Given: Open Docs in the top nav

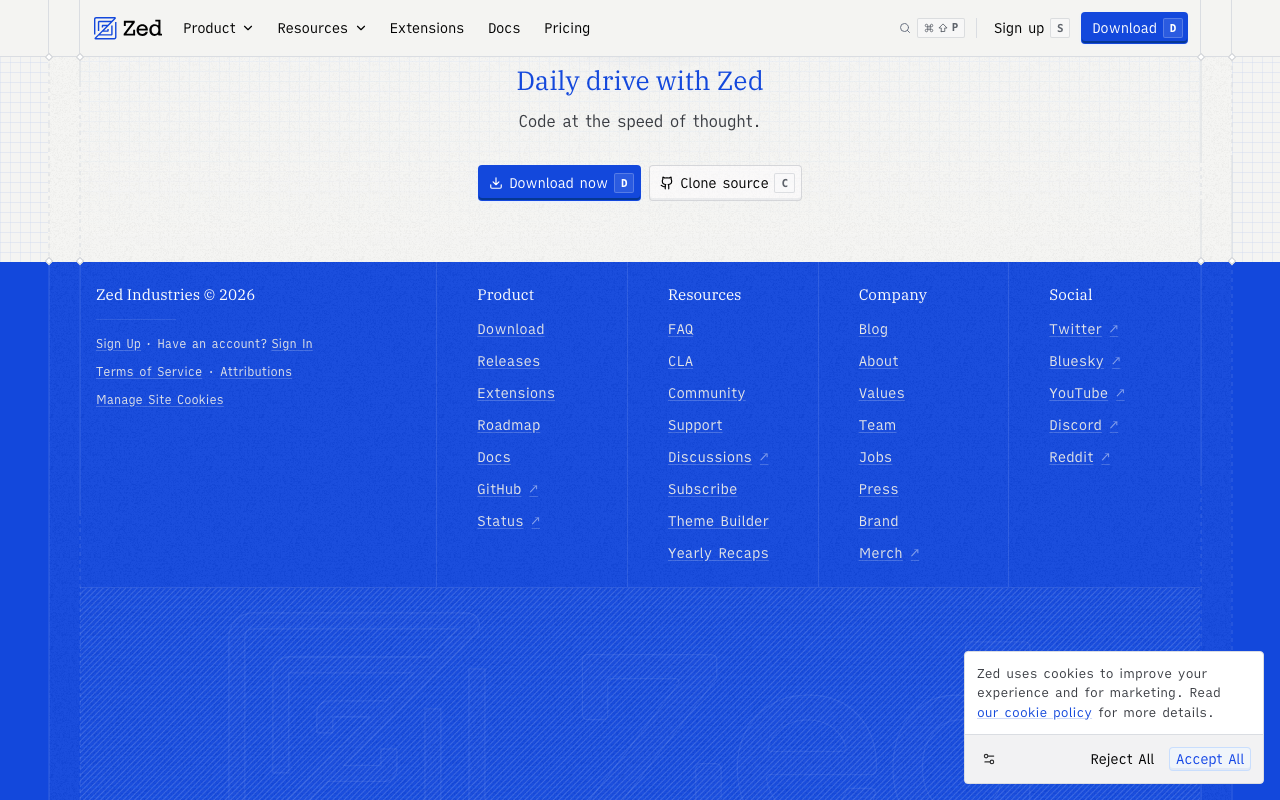Looking at the screenshot, I should coord(504,28).
